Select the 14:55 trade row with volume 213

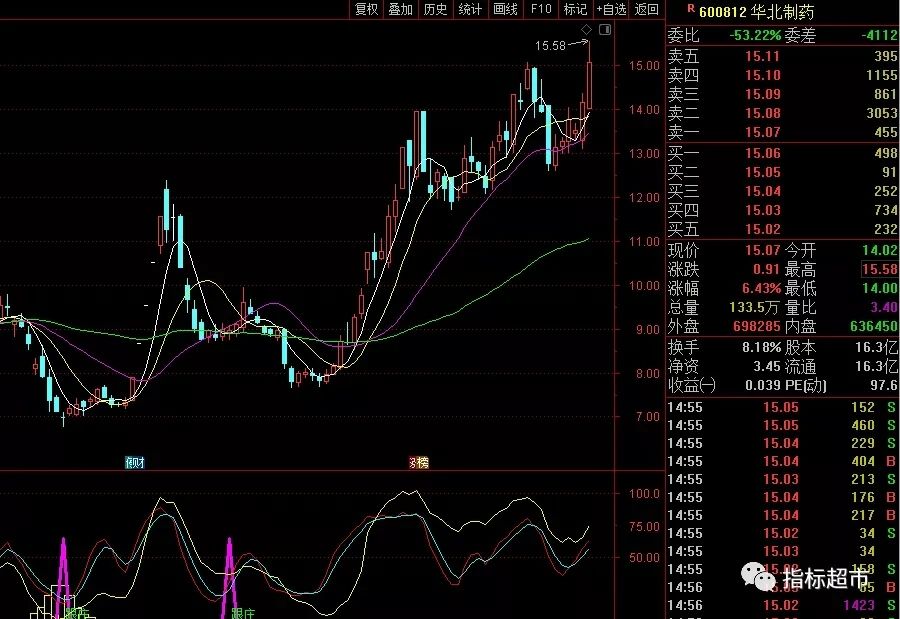point(782,479)
